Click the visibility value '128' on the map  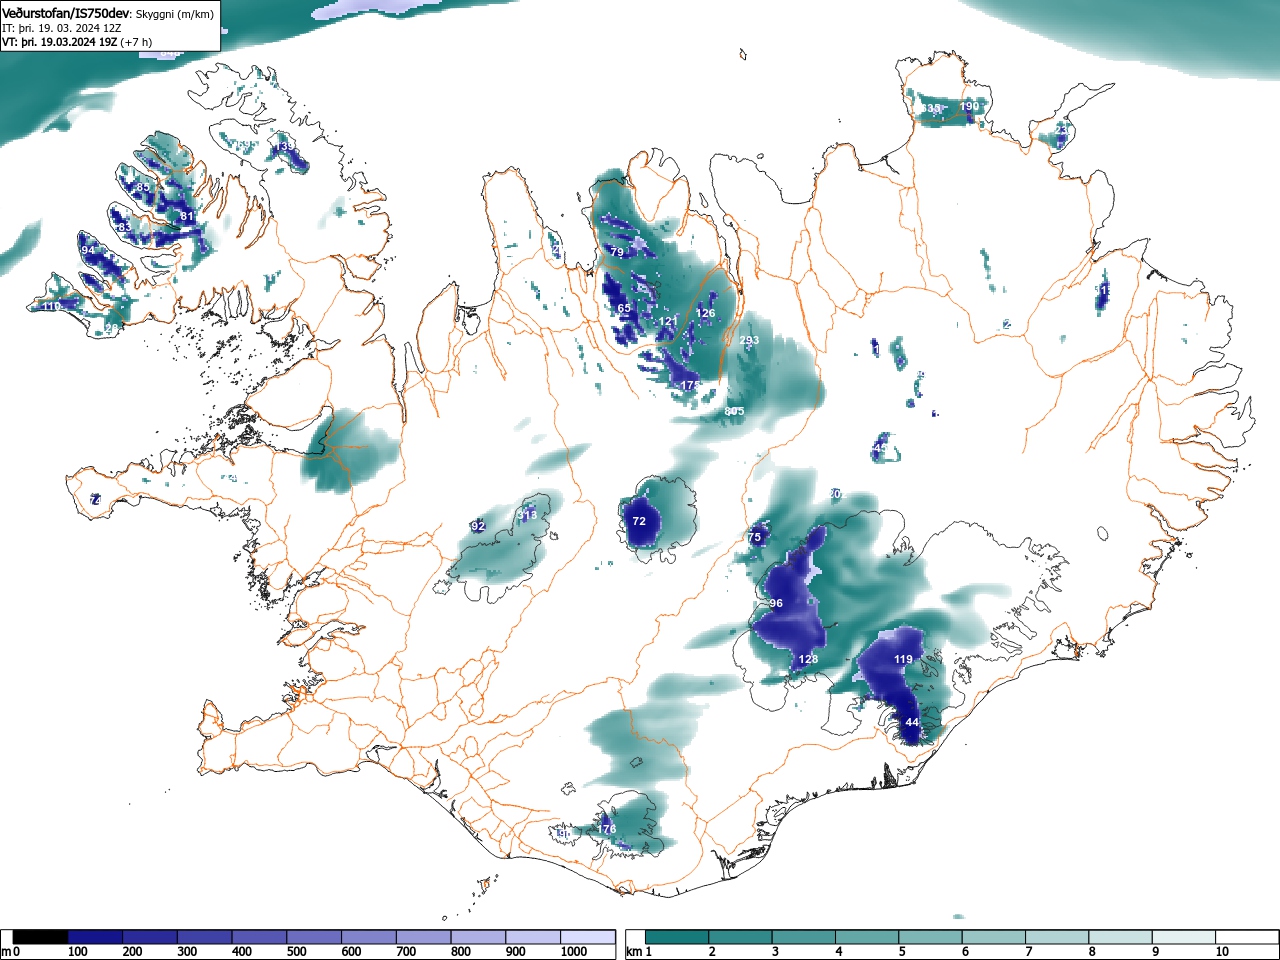(x=809, y=659)
